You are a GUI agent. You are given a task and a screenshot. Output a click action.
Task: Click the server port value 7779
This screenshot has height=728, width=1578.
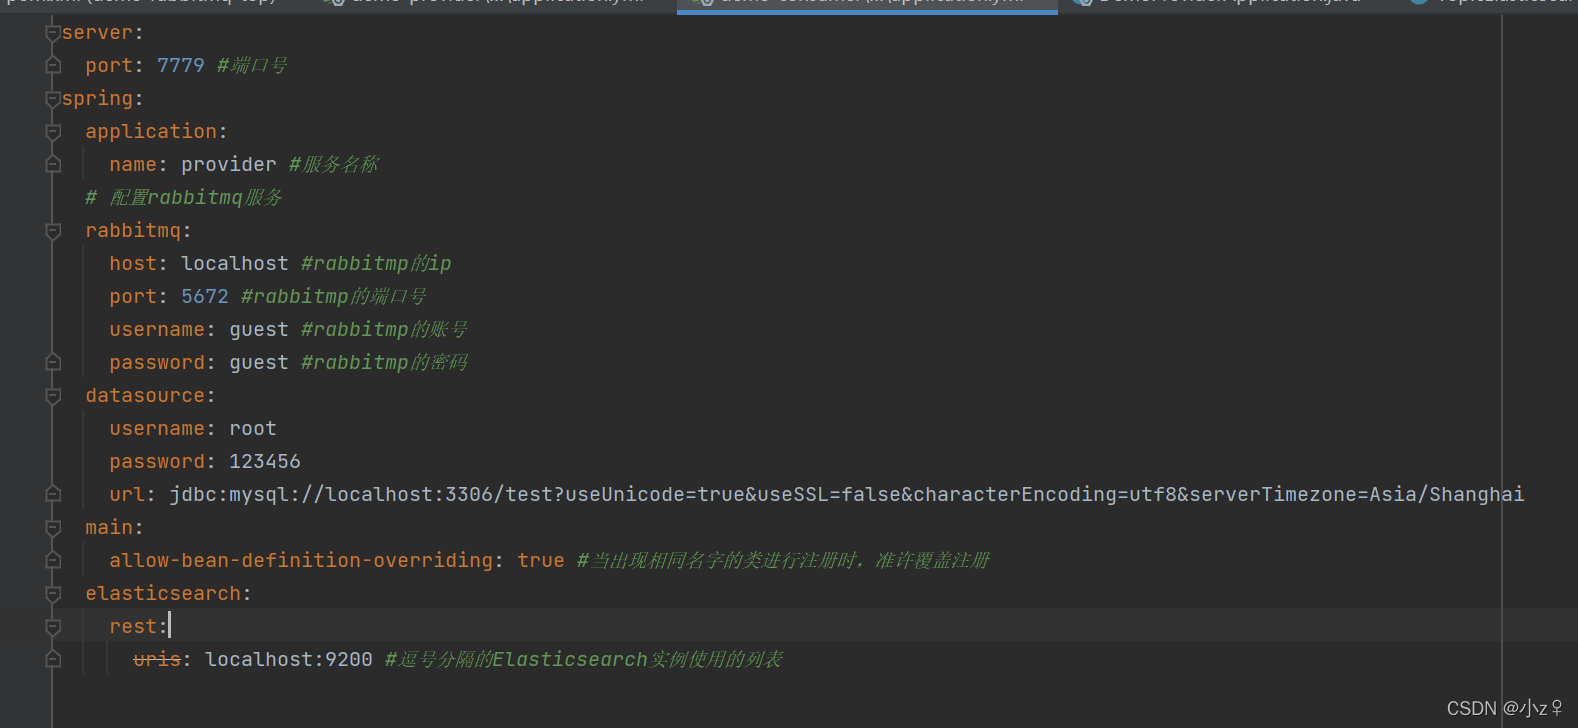pos(181,66)
